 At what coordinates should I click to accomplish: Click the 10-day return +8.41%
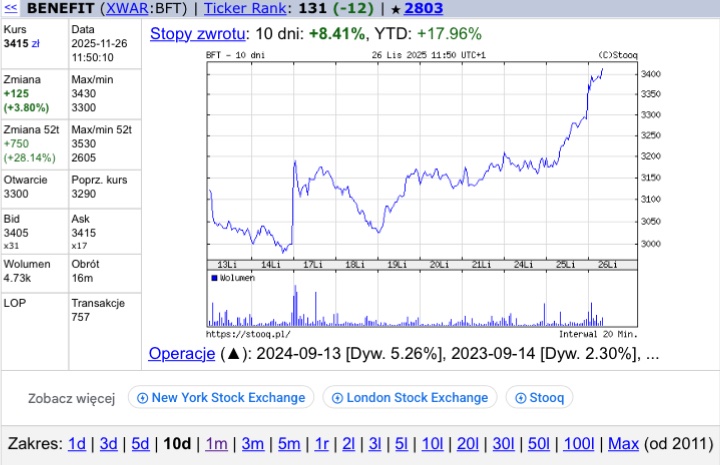[337, 34]
